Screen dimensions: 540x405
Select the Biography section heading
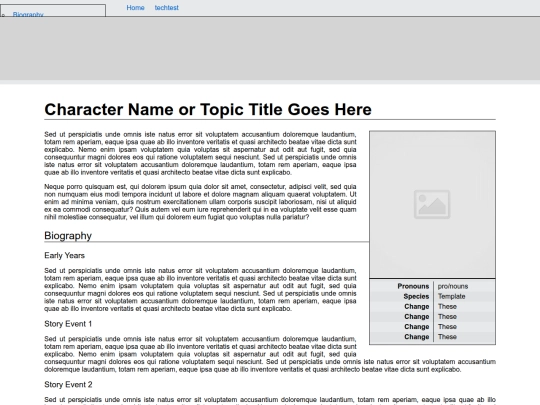pyautogui.click(x=68, y=236)
